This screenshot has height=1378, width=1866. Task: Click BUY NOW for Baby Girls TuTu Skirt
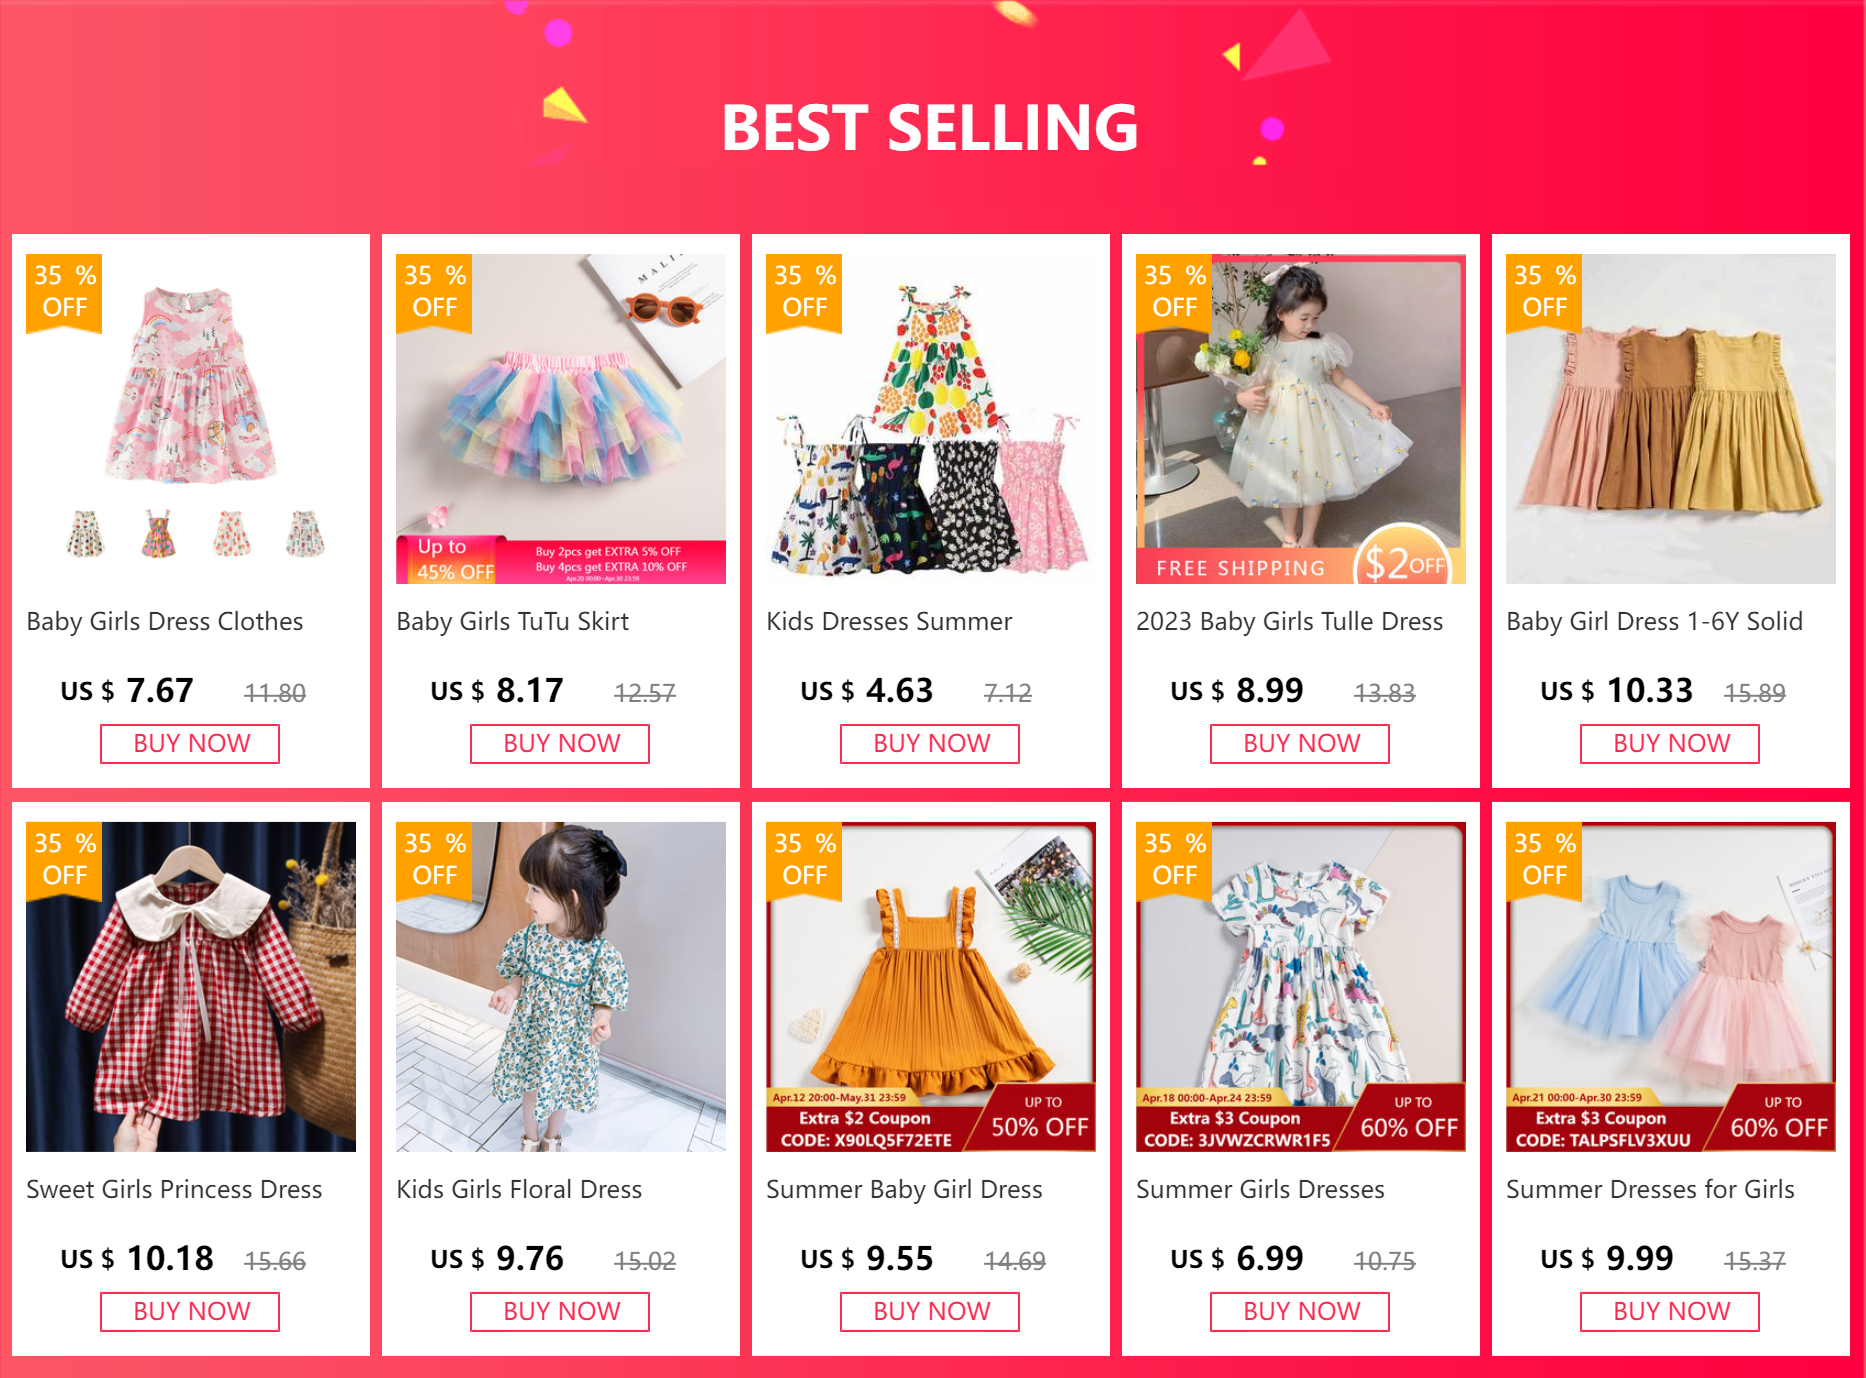(x=560, y=744)
